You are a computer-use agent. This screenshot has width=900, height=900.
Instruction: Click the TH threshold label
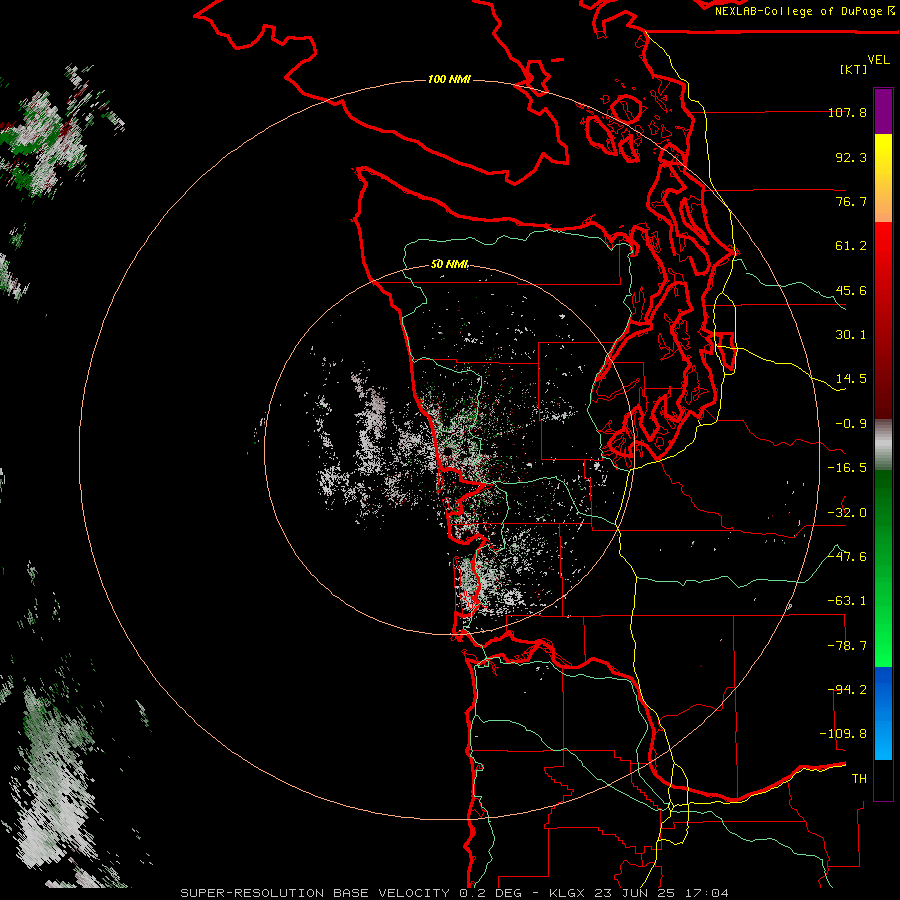point(859,779)
